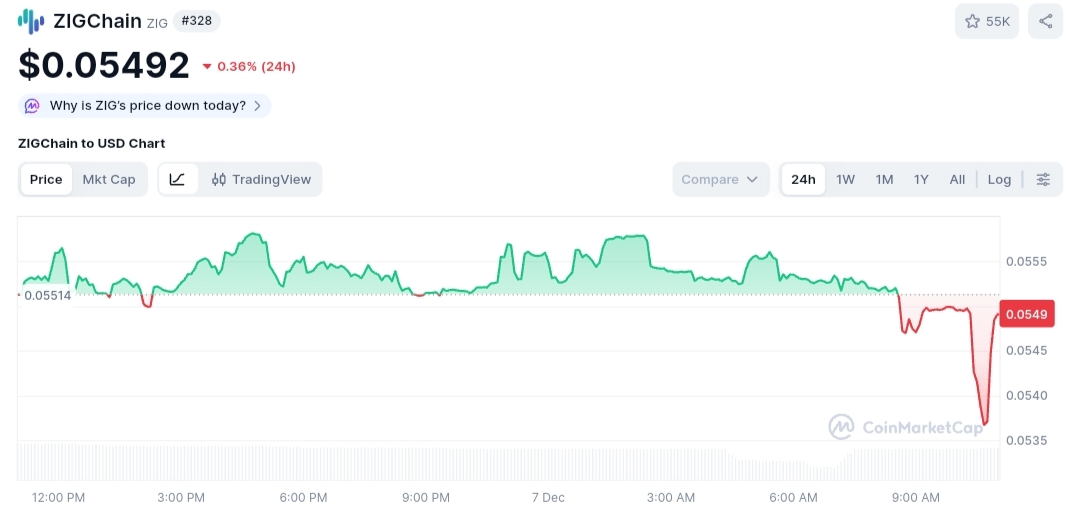Open the share icon button
Viewport: 1080px width, 508px height.
point(1046,21)
